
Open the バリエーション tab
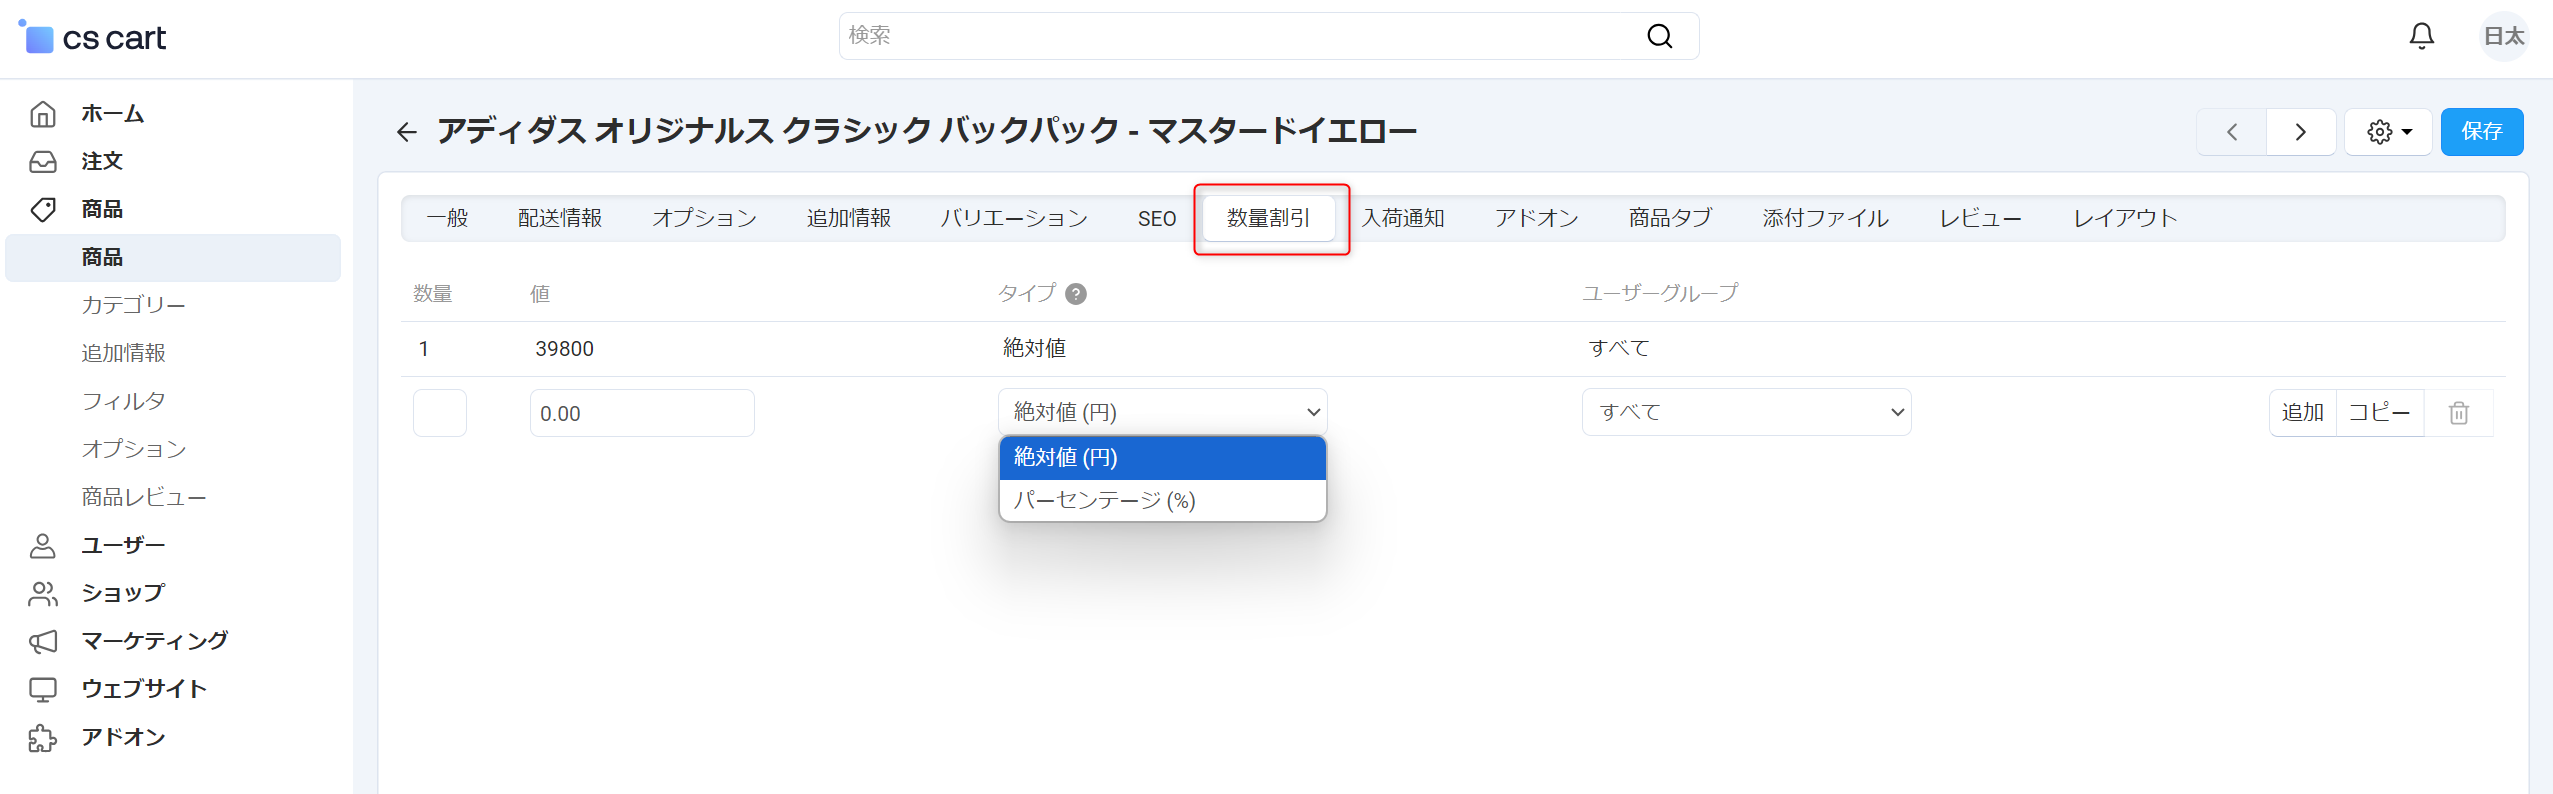pyautogui.click(x=1013, y=218)
